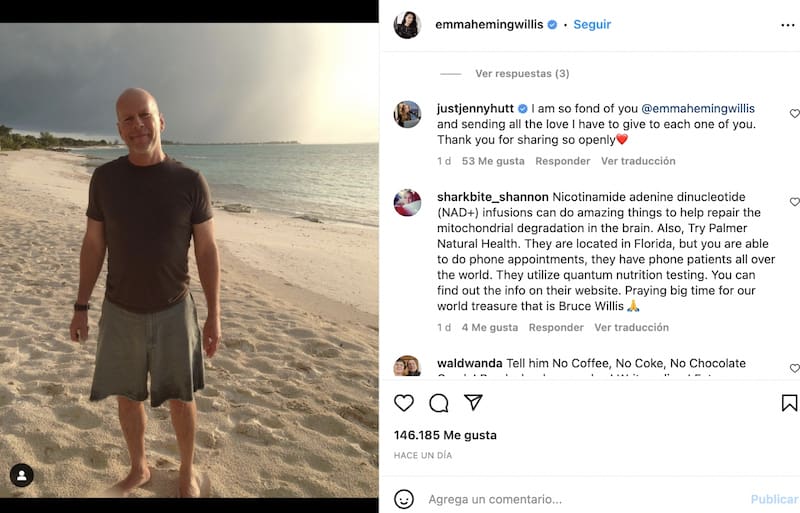
Task: Click Seguir to follow emmahemingwillis
Action: click(x=592, y=25)
